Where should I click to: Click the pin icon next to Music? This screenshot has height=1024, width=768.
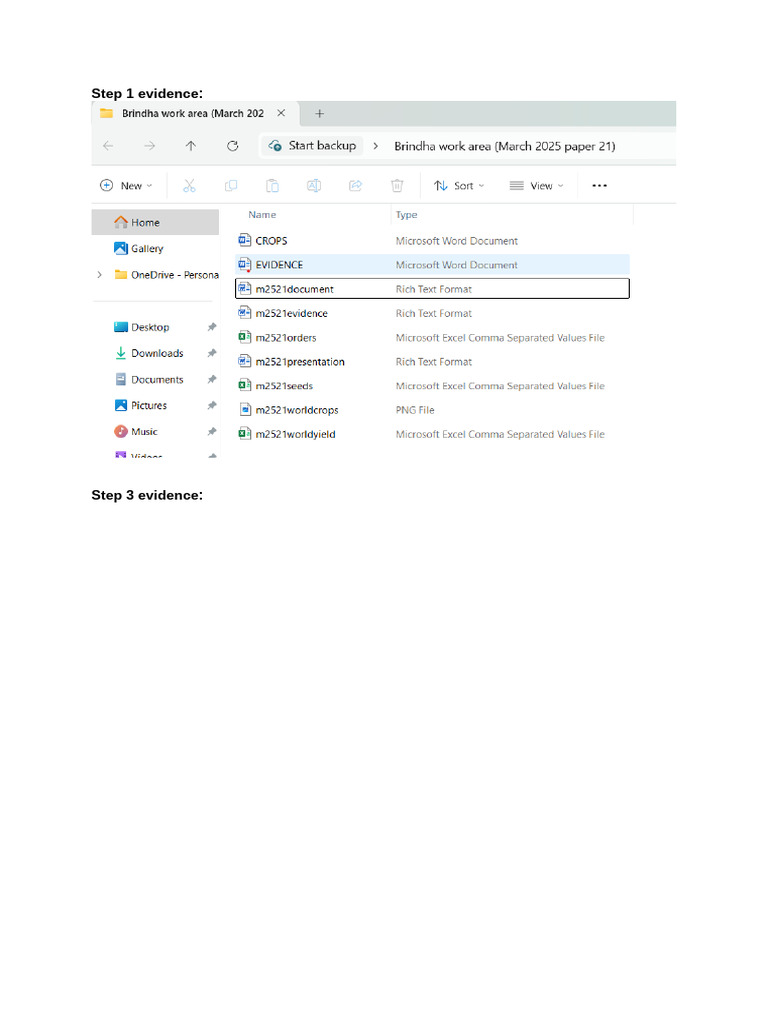click(212, 432)
